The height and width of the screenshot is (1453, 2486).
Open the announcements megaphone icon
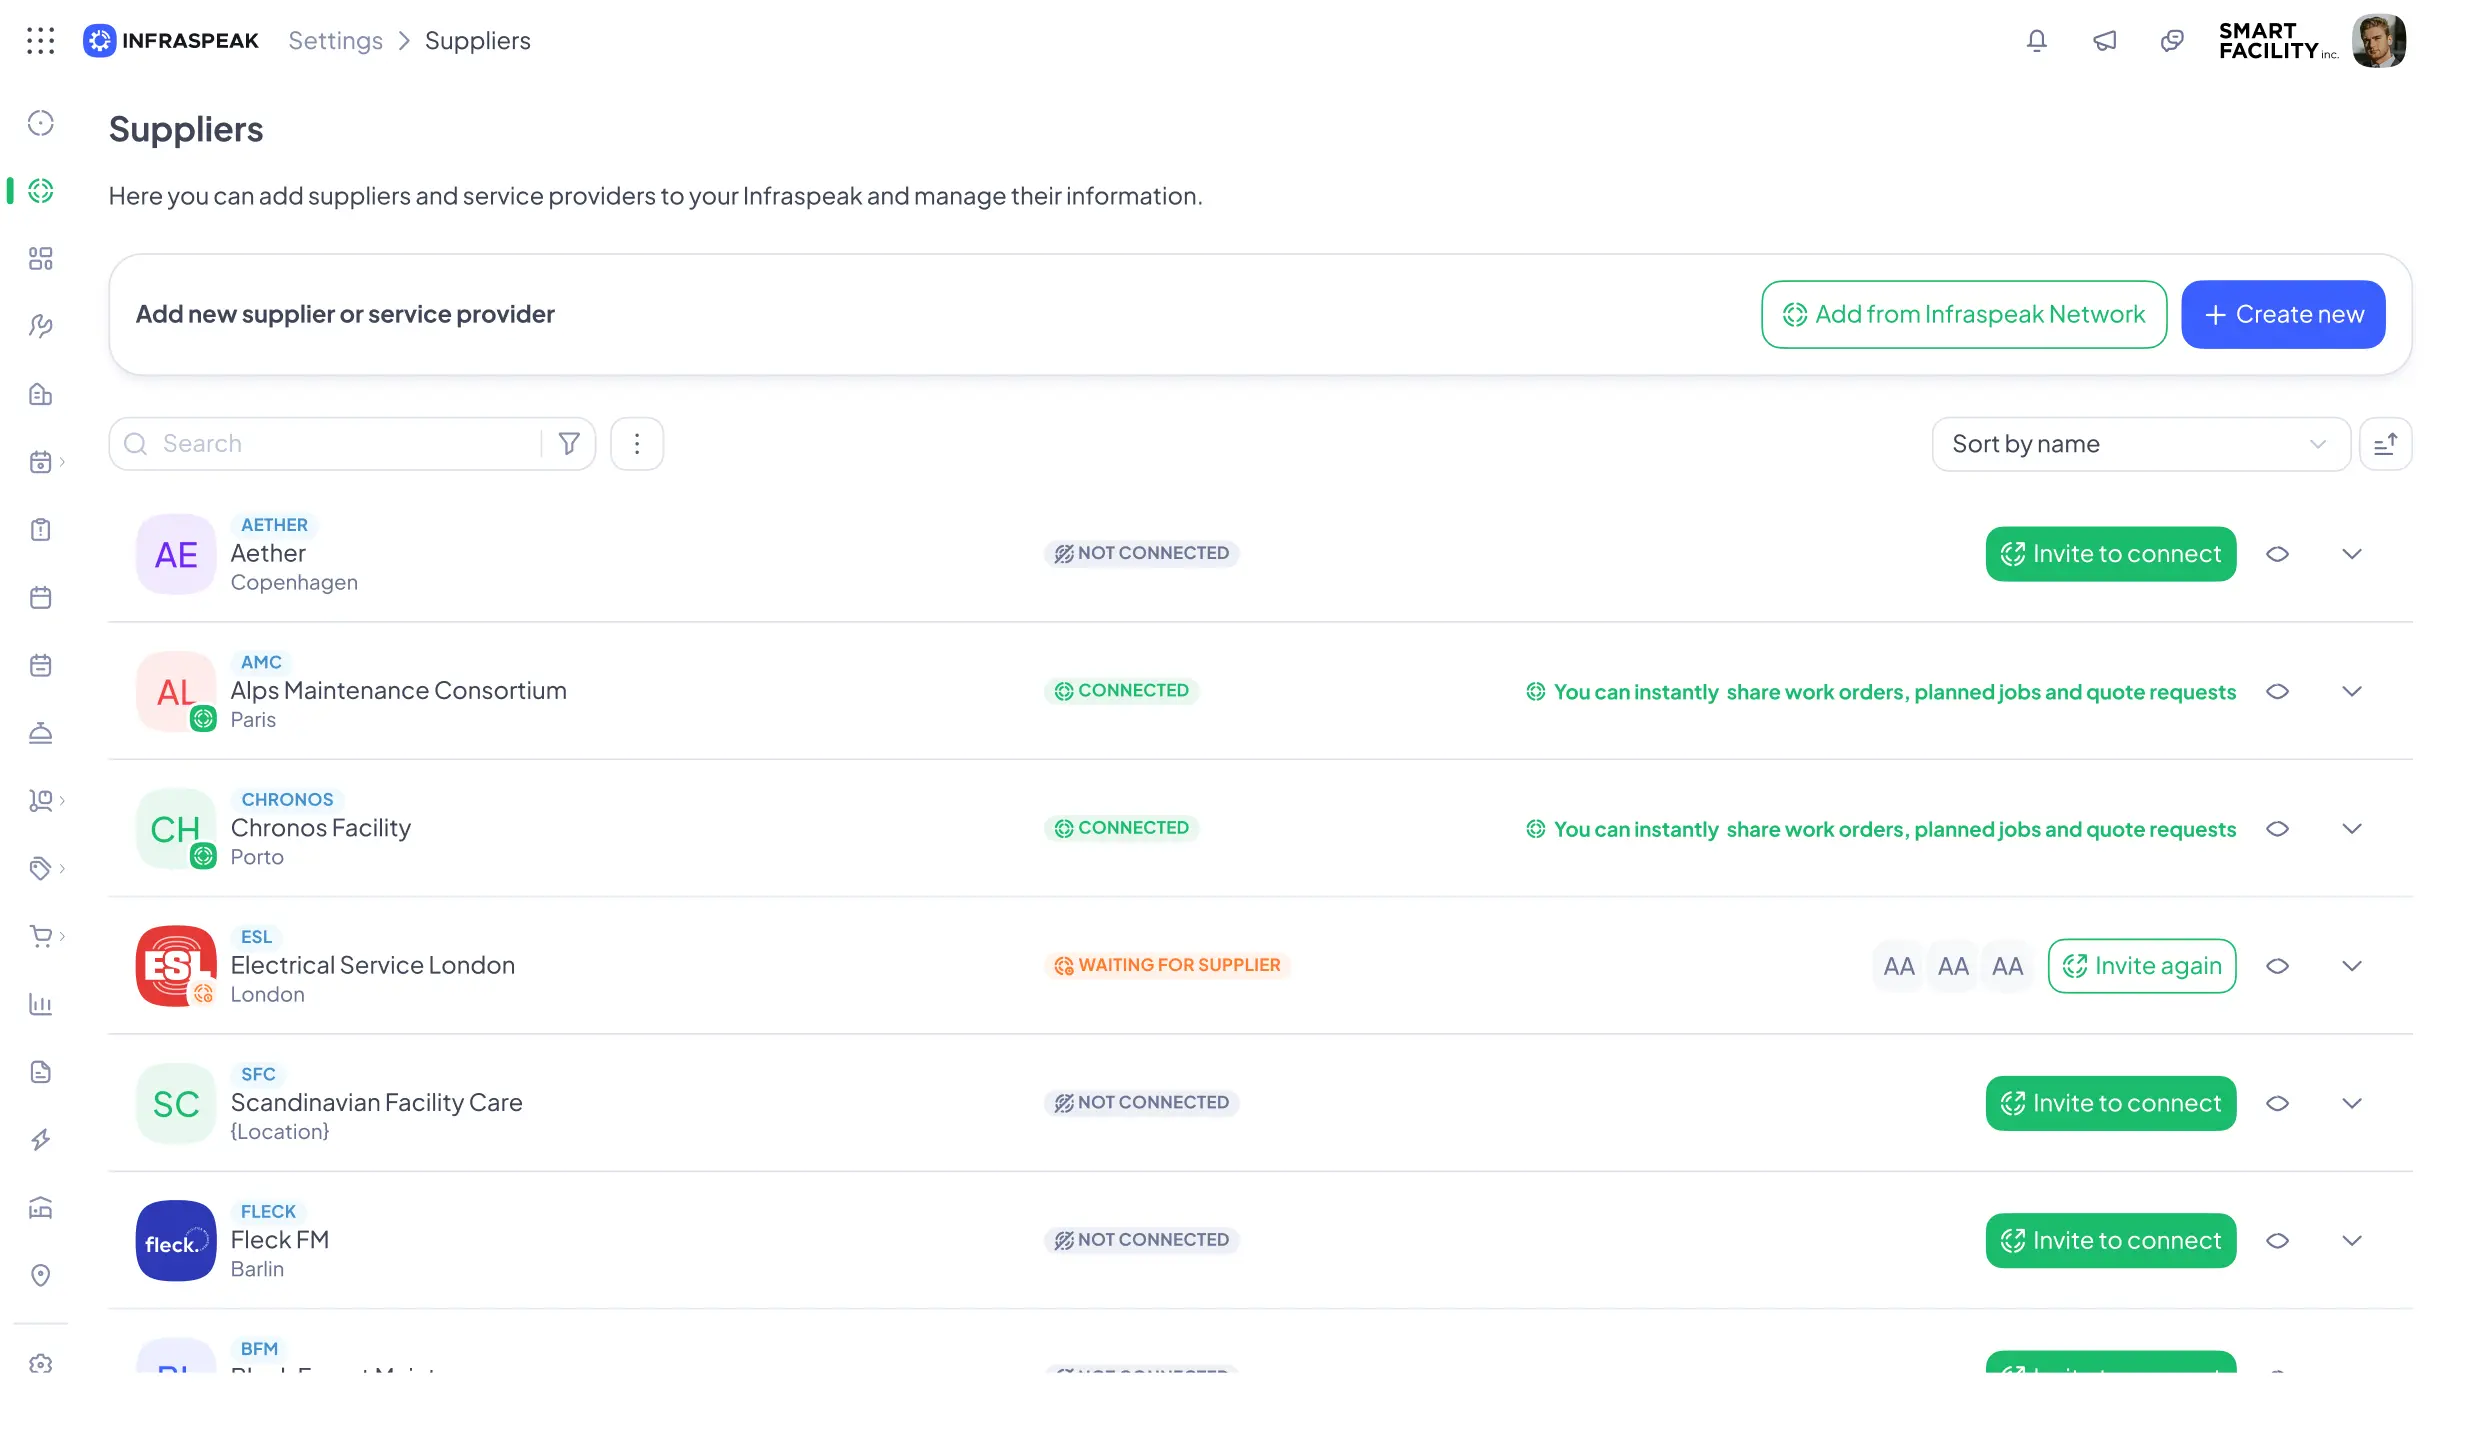pyautogui.click(x=2105, y=41)
